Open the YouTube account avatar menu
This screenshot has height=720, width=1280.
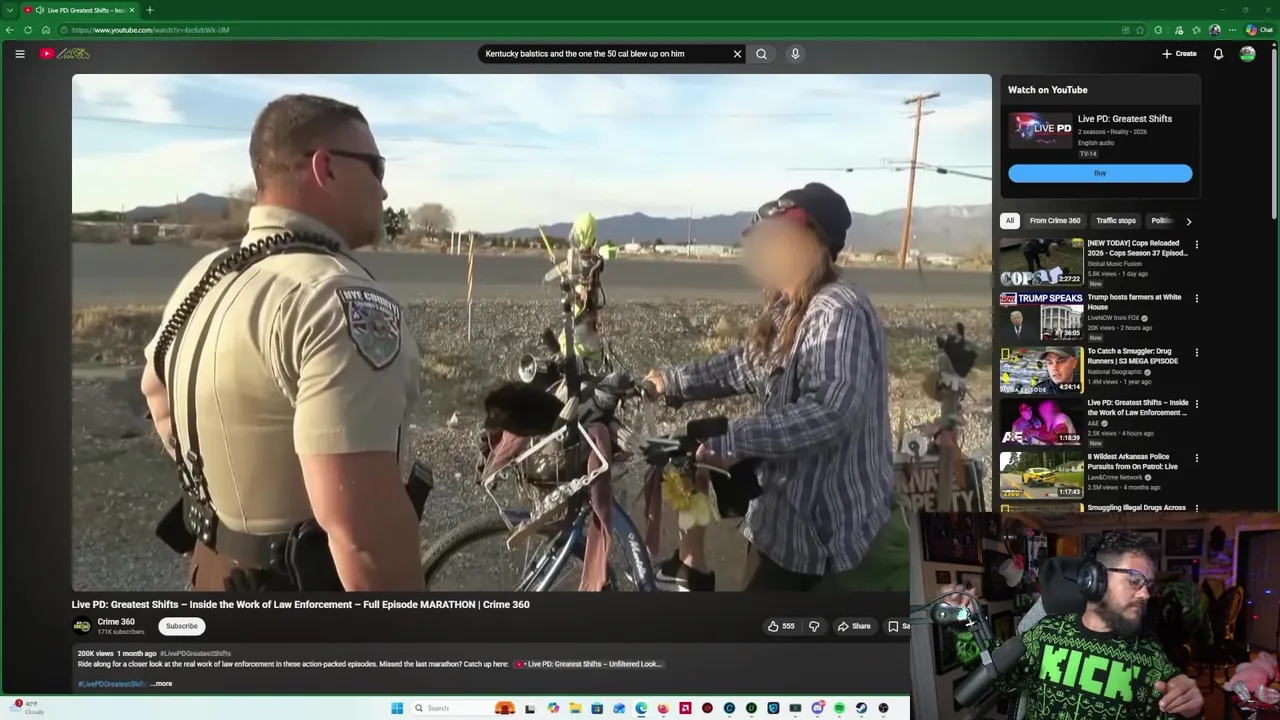pos(1247,54)
